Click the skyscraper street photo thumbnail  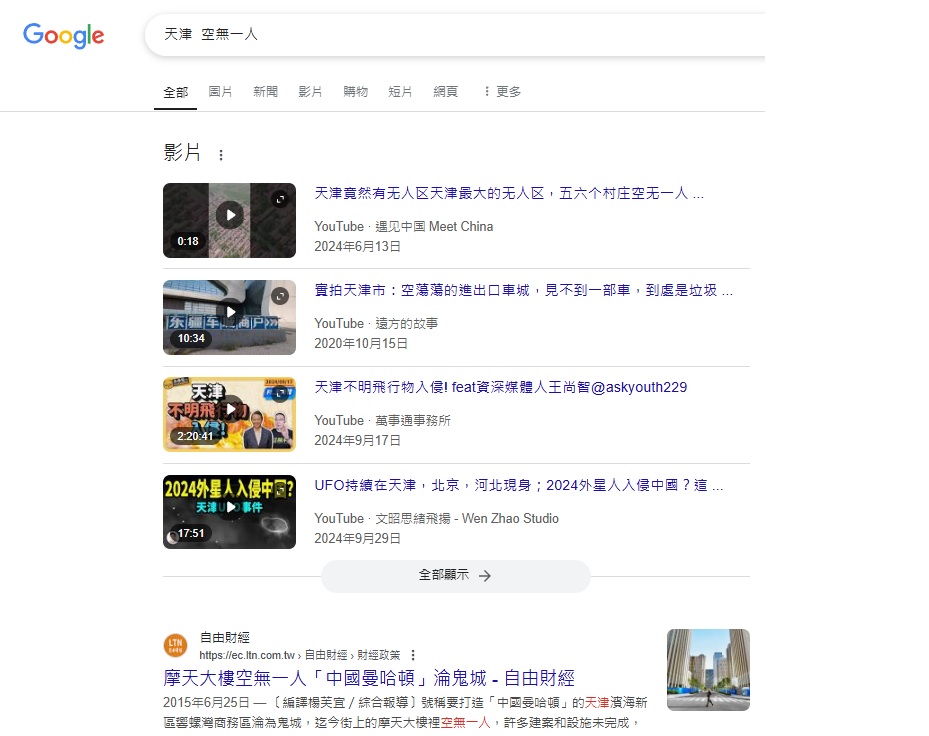coord(708,670)
